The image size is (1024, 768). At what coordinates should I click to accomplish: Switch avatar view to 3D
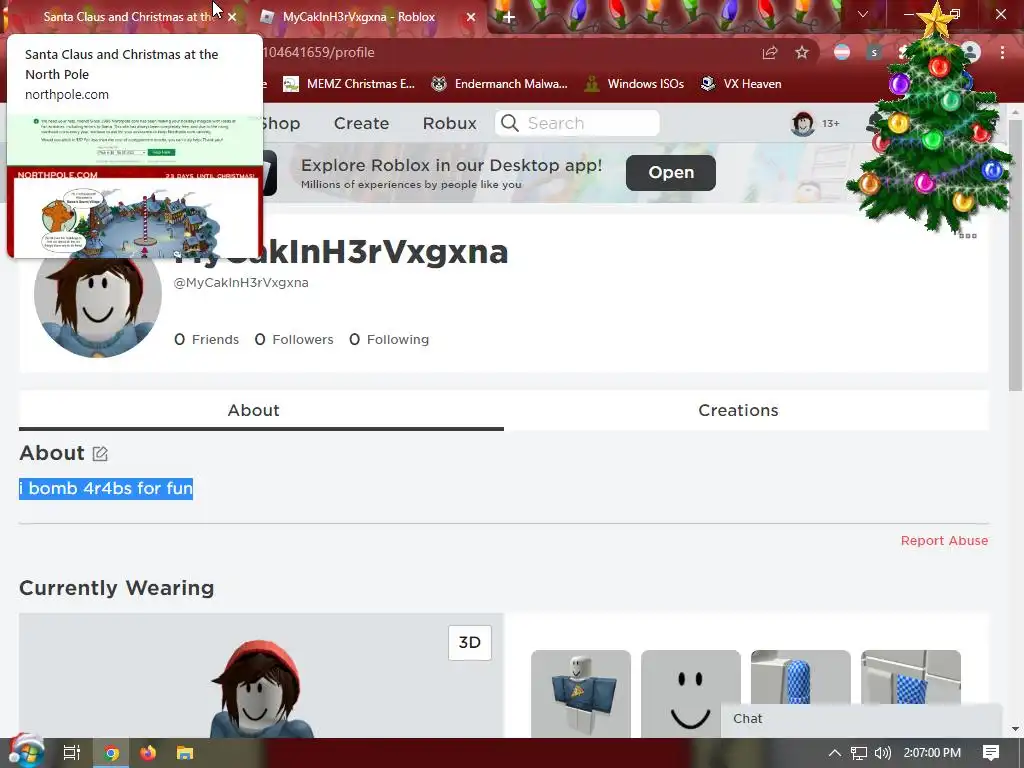click(470, 643)
